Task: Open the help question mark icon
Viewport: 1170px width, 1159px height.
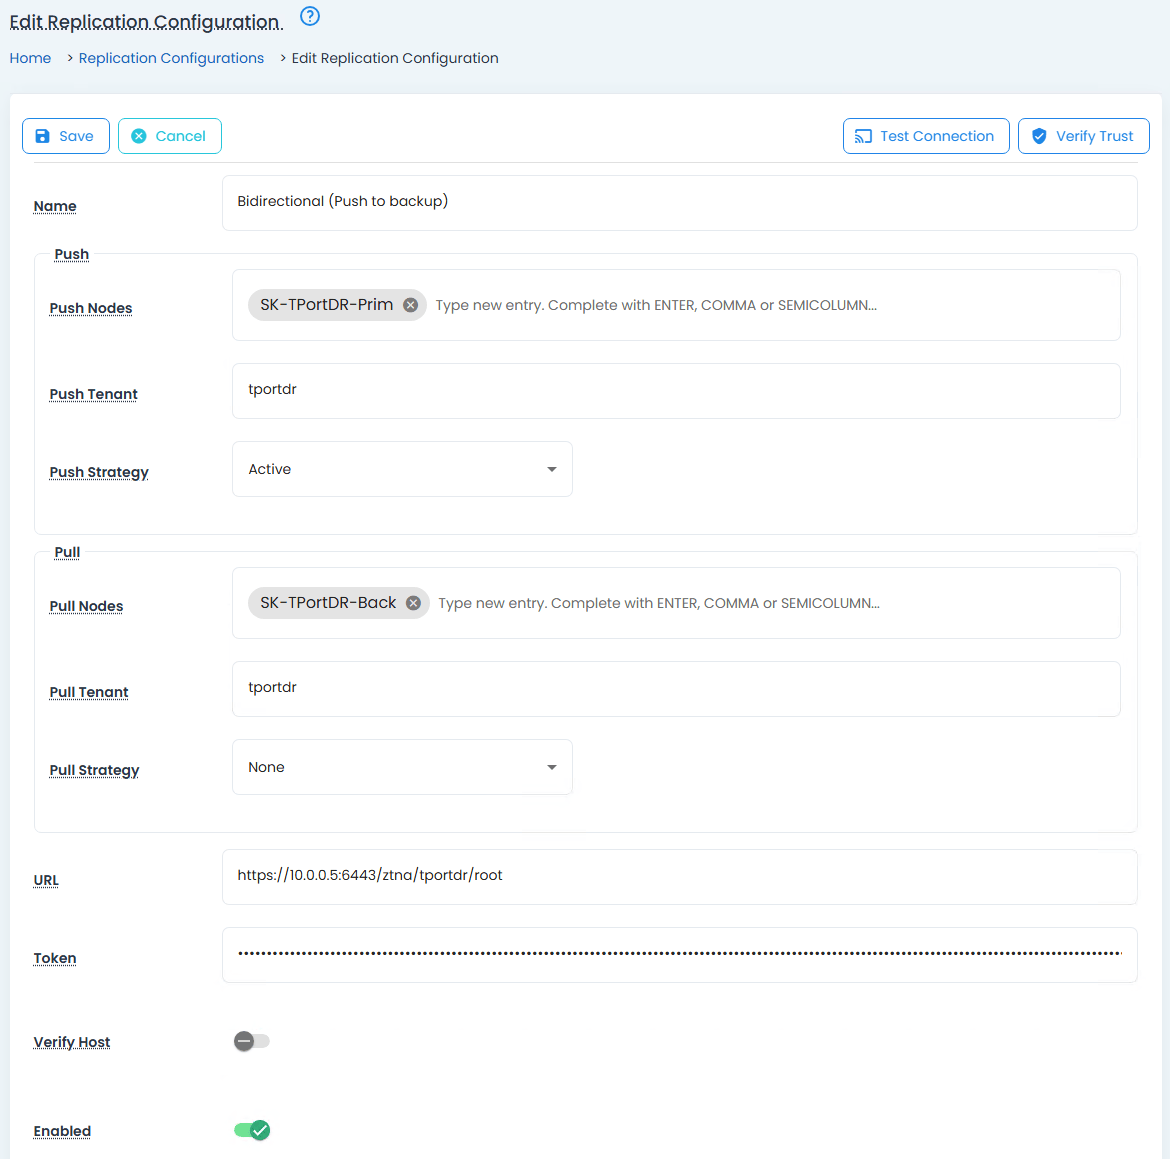Action: point(310,16)
